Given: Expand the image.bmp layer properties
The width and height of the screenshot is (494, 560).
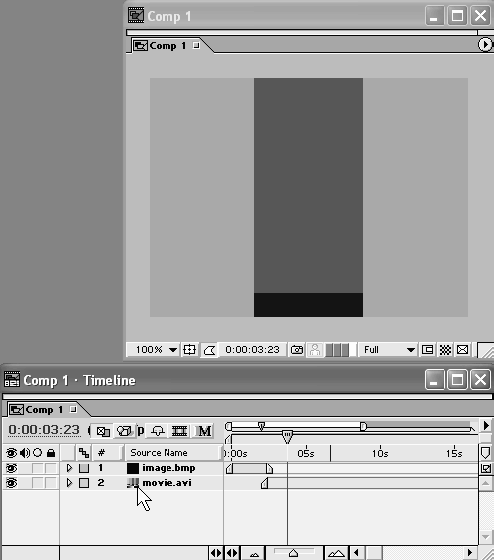Looking at the screenshot, I should (x=69, y=468).
